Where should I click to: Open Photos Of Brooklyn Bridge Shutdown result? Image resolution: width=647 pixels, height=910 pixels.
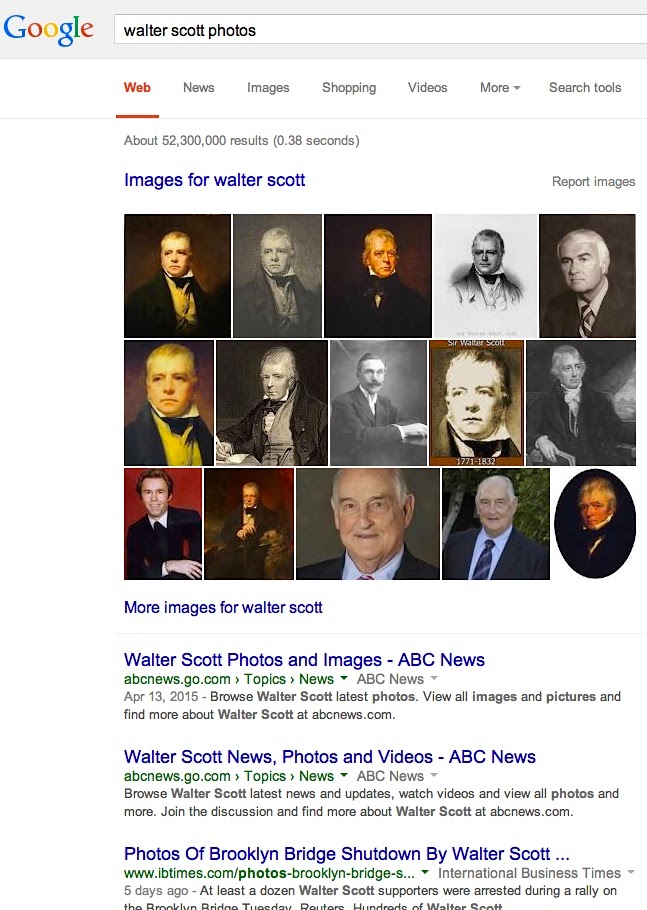click(x=346, y=854)
